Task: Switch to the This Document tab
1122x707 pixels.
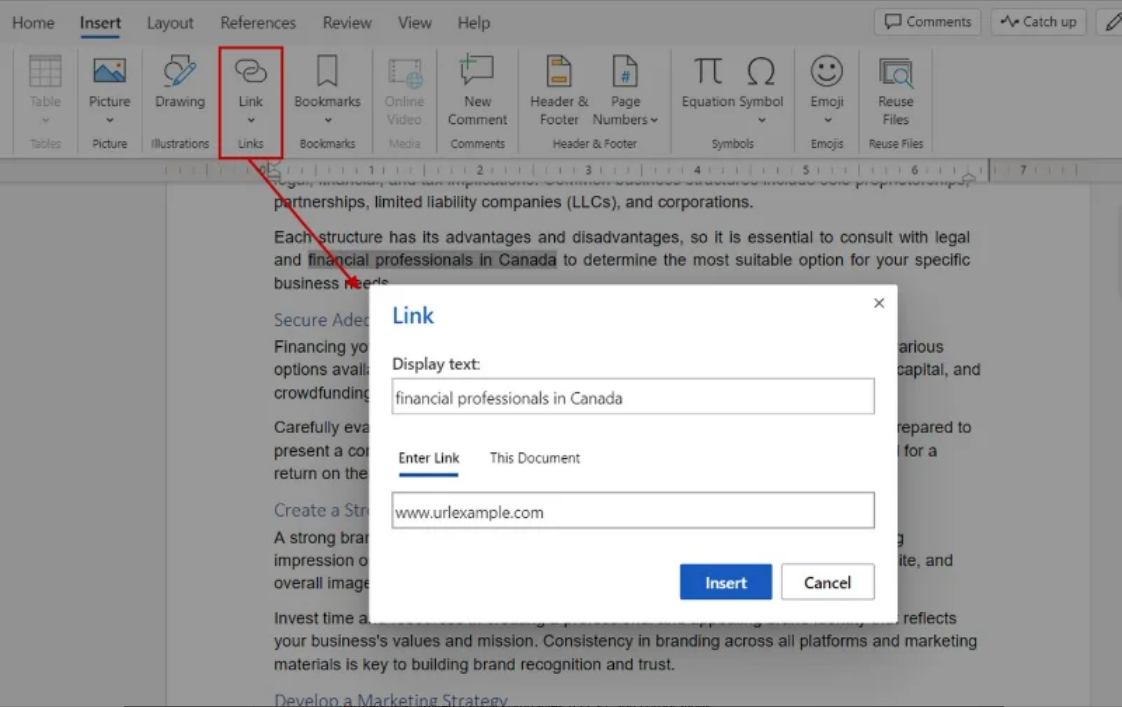Action: point(534,457)
